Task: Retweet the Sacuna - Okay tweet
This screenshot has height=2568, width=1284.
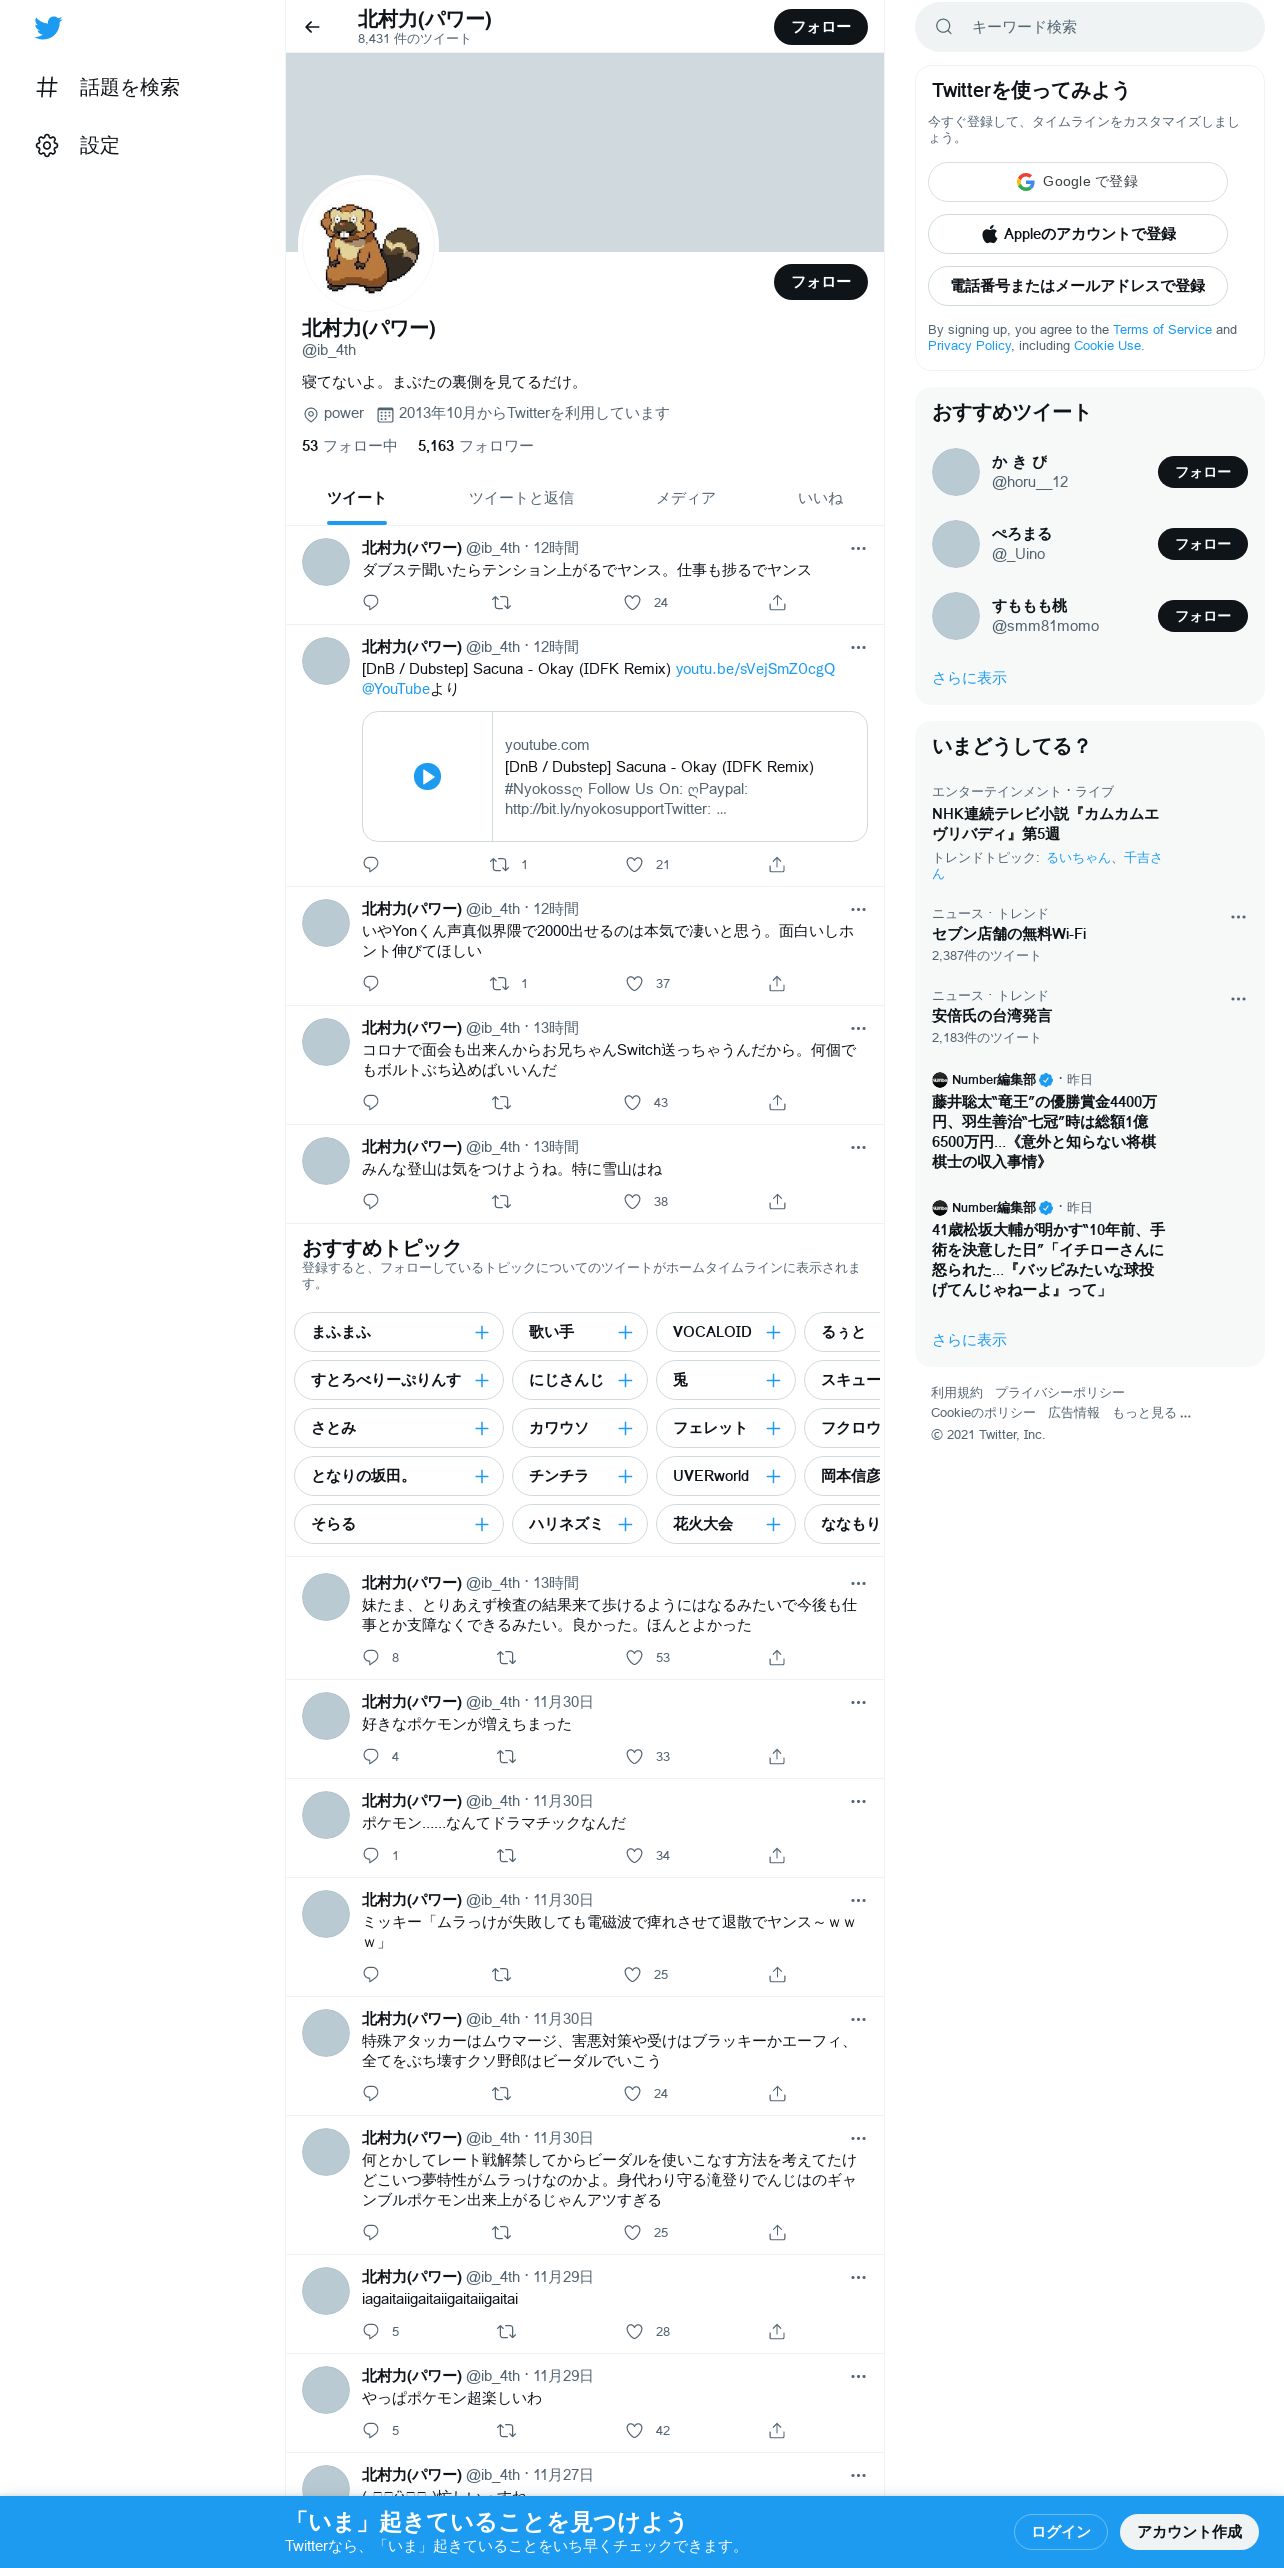Action: (500, 864)
